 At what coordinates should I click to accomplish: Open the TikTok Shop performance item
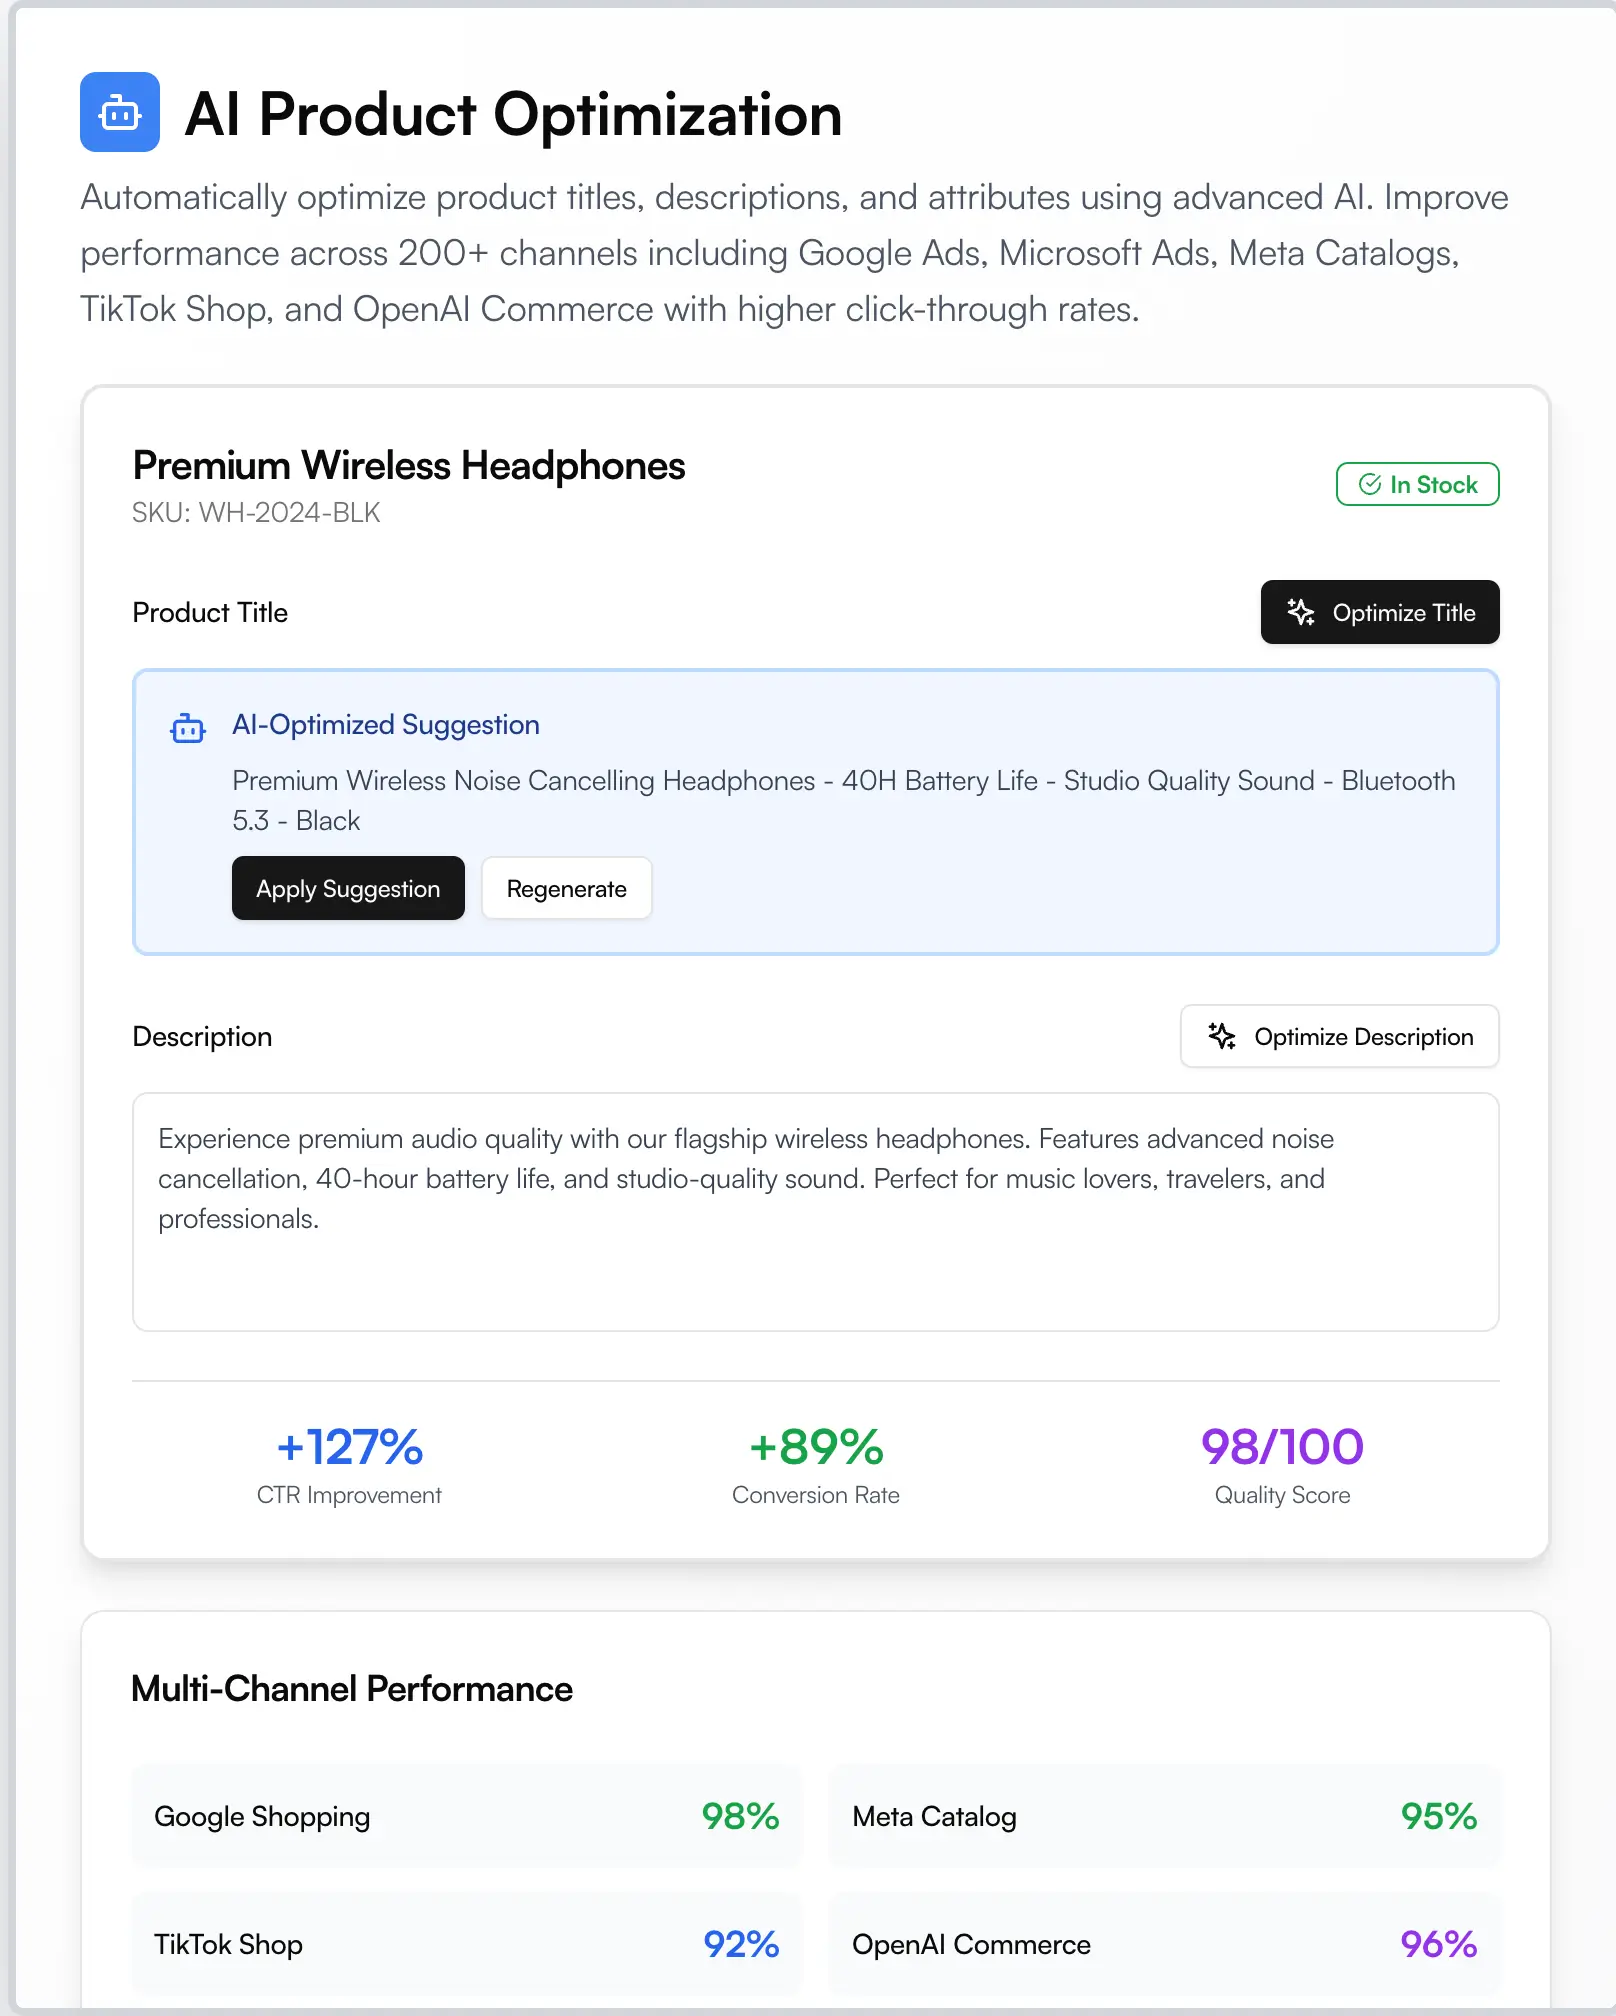tap(467, 1944)
